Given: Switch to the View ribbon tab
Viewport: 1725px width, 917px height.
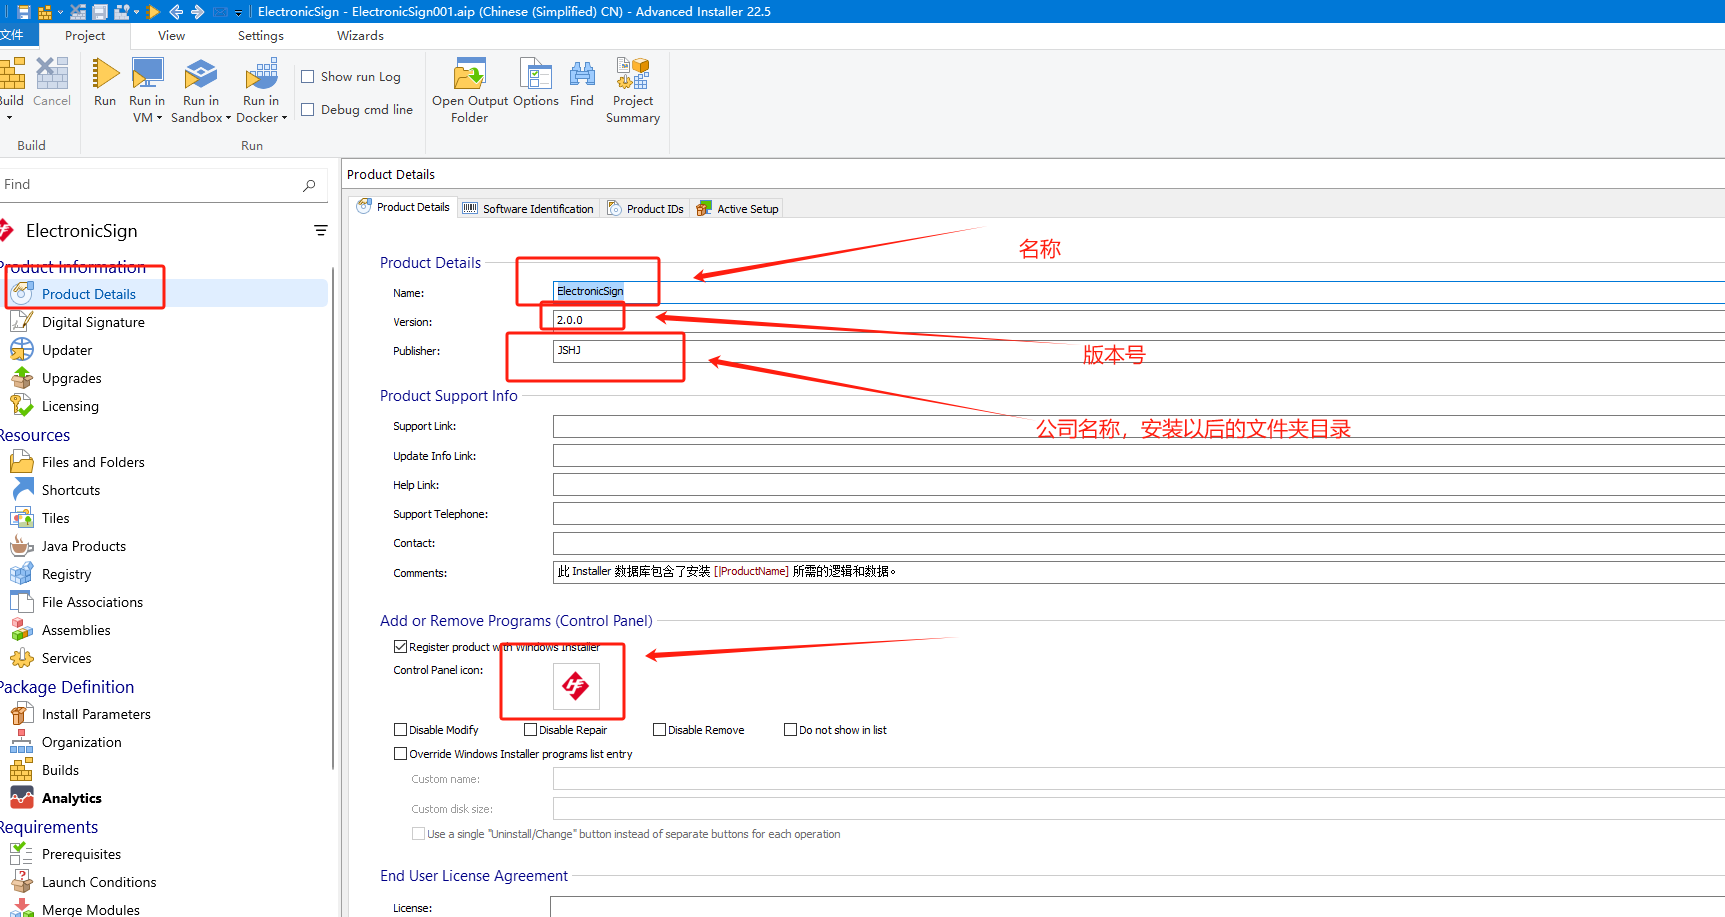Looking at the screenshot, I should [x=171, y=36].
